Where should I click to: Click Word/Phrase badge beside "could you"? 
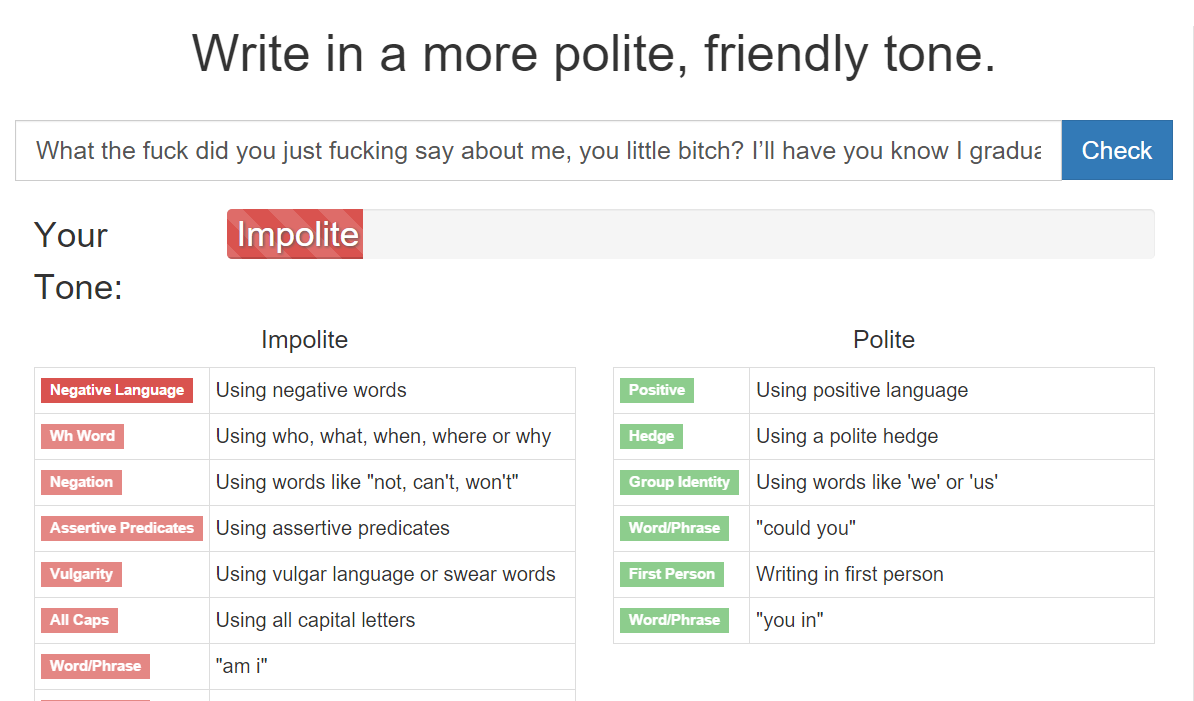coord(674,528)
